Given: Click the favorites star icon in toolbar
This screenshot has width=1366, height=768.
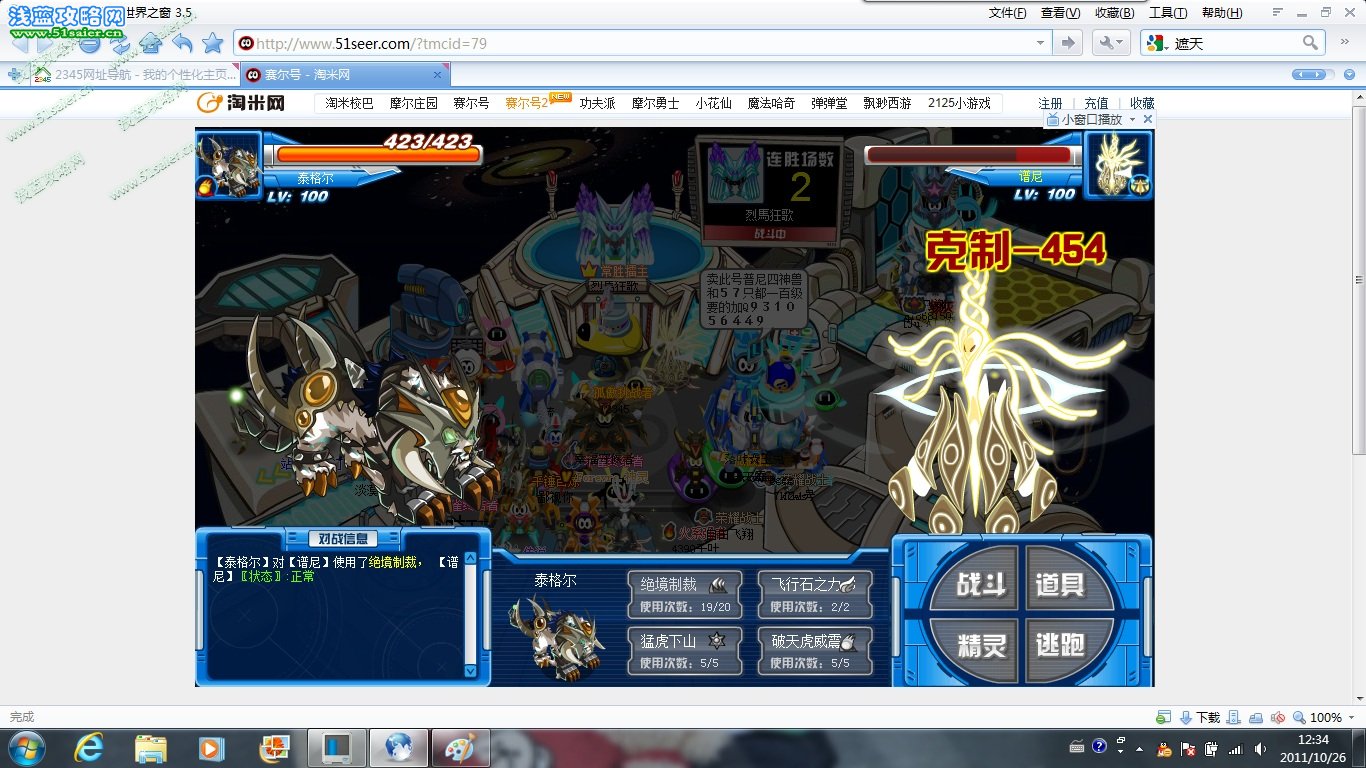Looking at the screenshot, I should [x=212, y=43].
